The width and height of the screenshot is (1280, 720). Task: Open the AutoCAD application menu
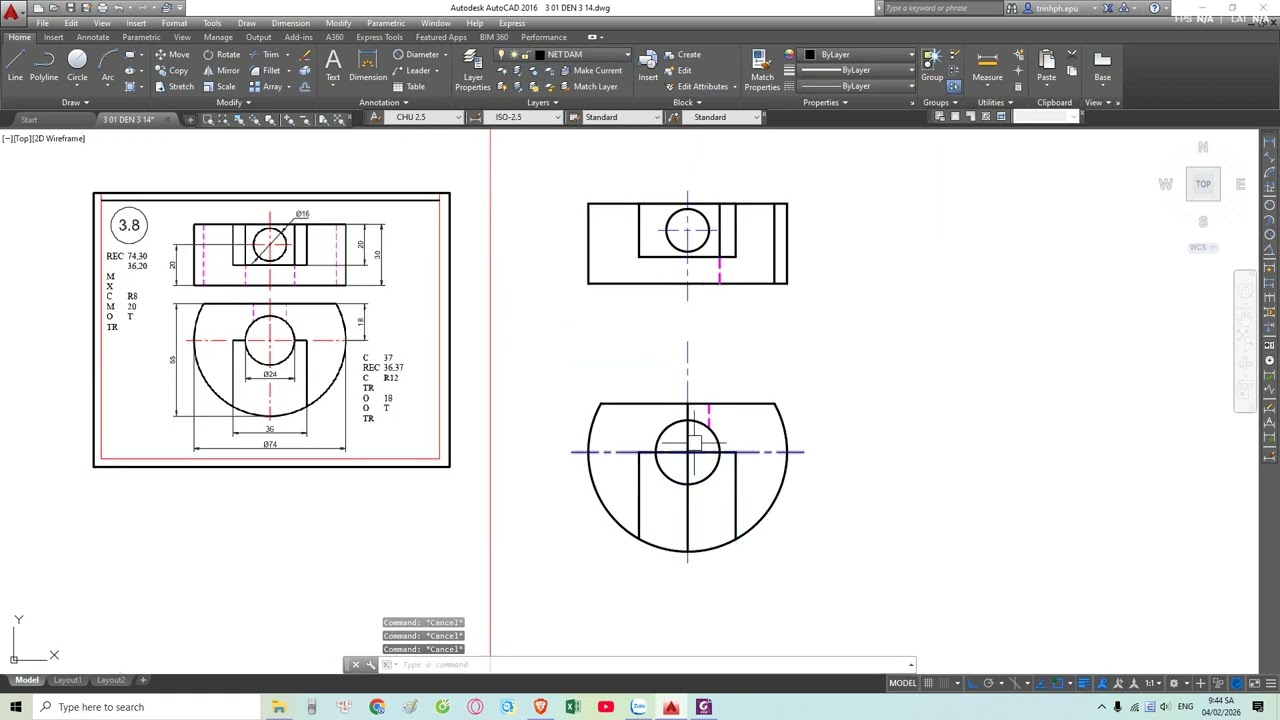(x=11, y=12)
